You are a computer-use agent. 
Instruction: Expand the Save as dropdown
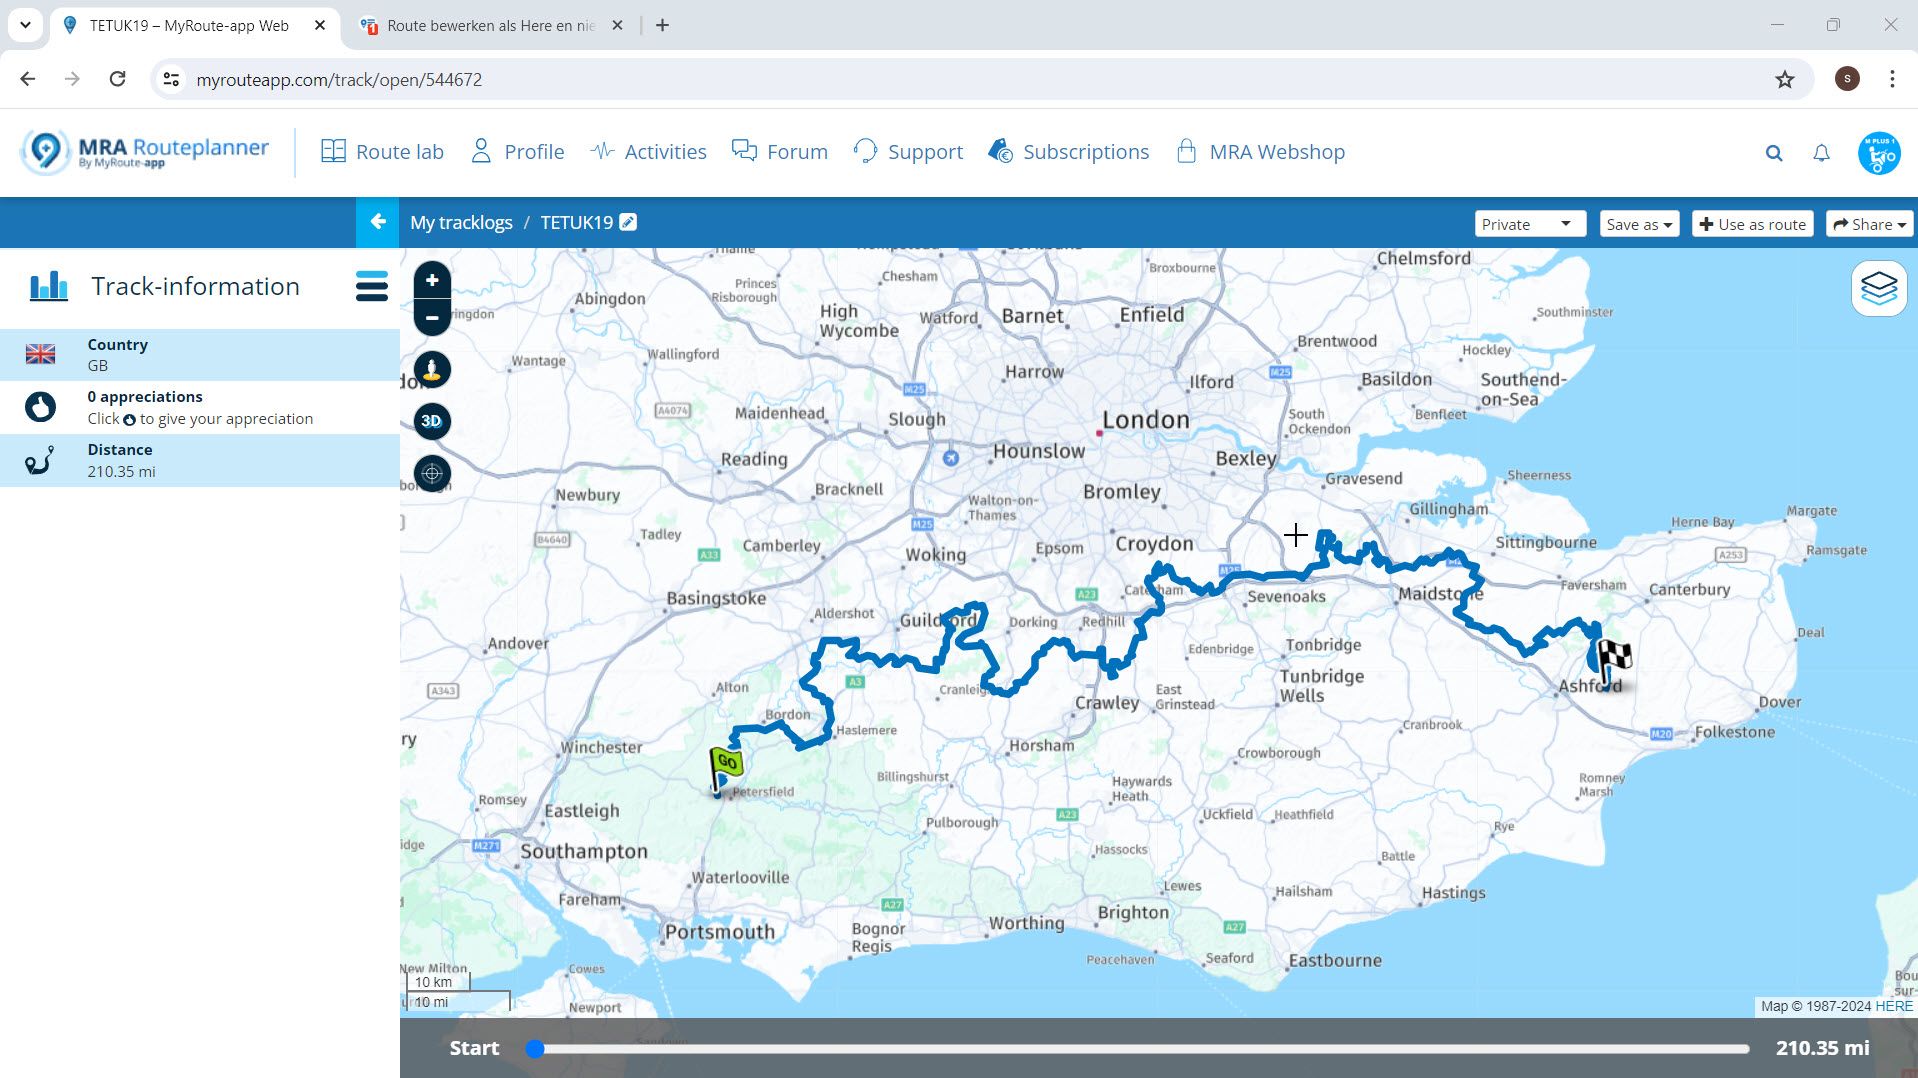(1639, 224)
